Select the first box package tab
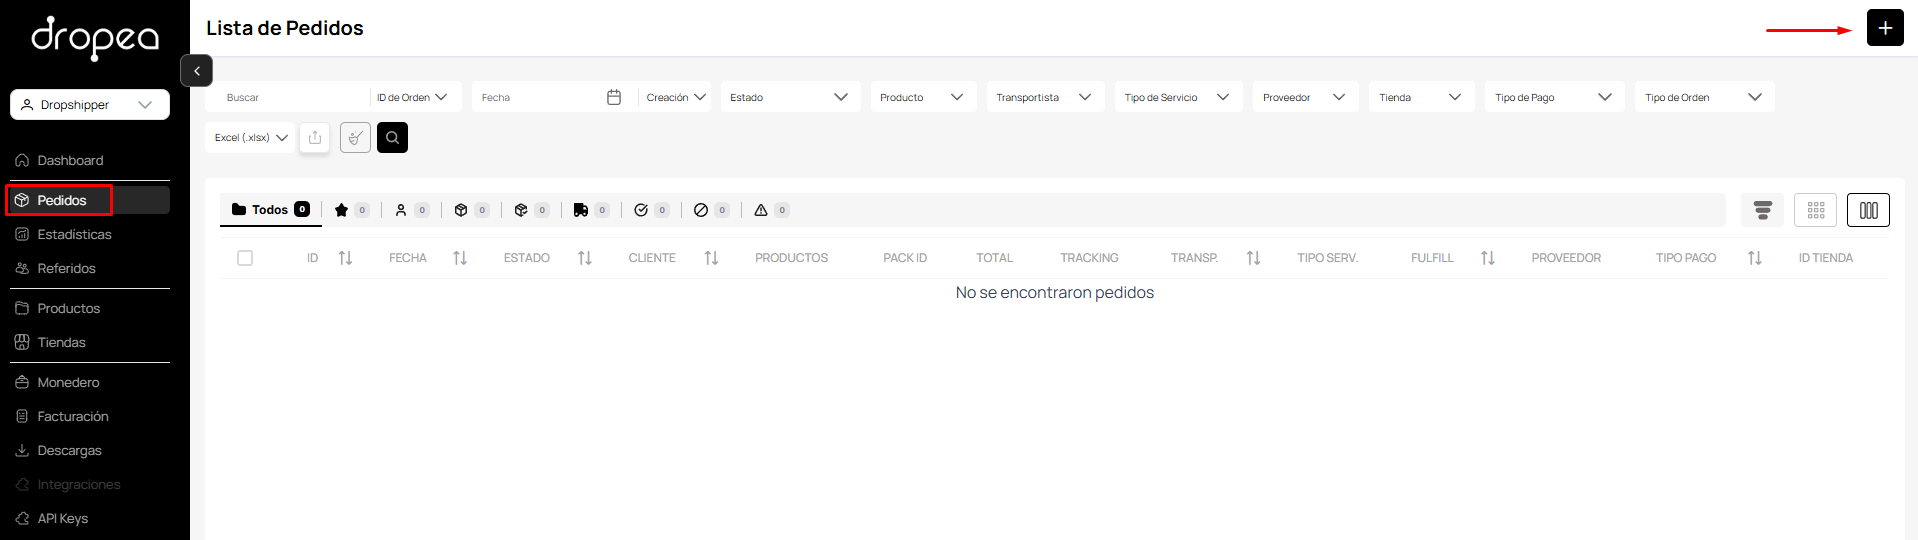Image resolution: width=1918 pixels, height=540 pixels. (471, 210)
